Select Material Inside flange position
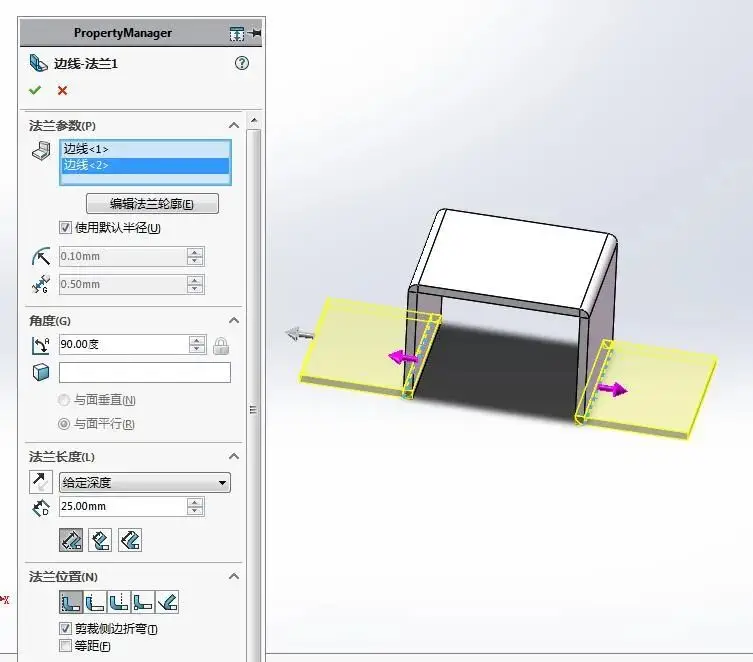The height and width of the screenshot is (662, 753). point(71,602)
